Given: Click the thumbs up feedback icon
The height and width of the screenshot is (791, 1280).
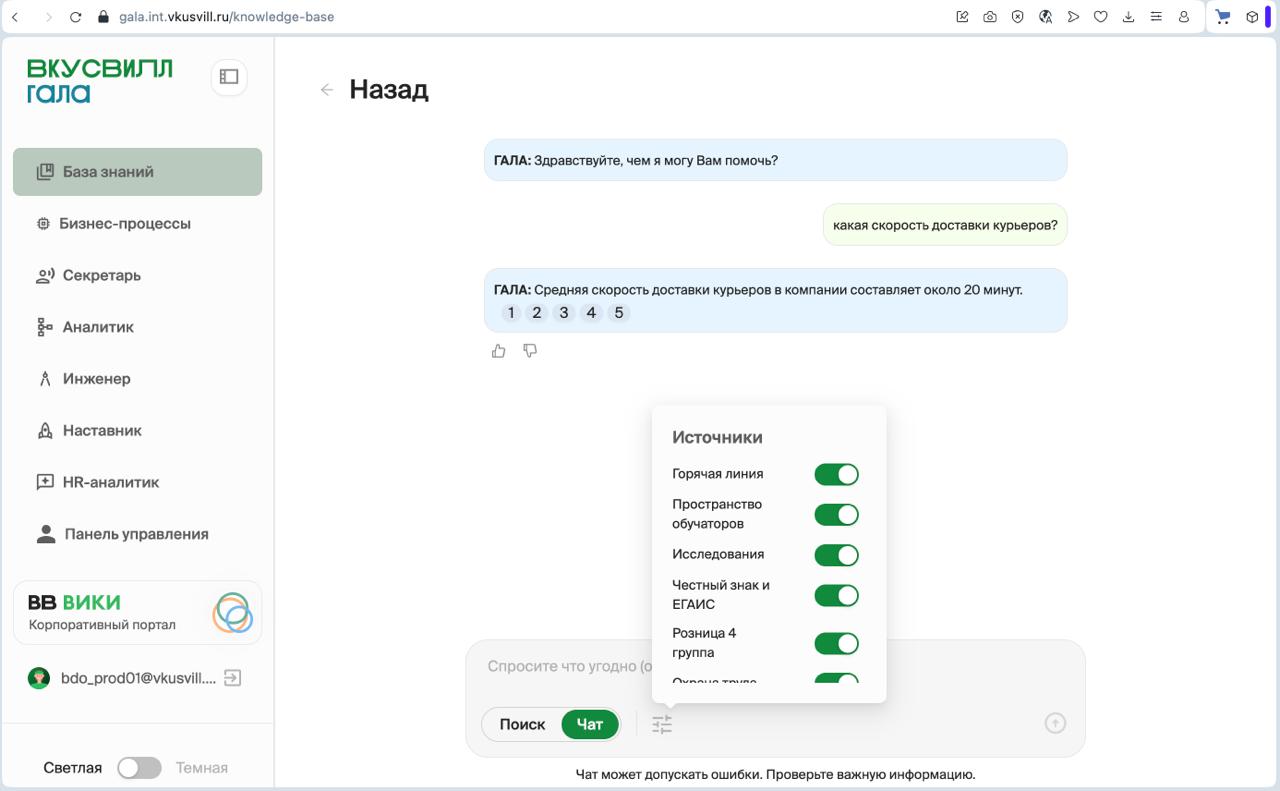Looking at the screenshot, I should pos(498,351).
